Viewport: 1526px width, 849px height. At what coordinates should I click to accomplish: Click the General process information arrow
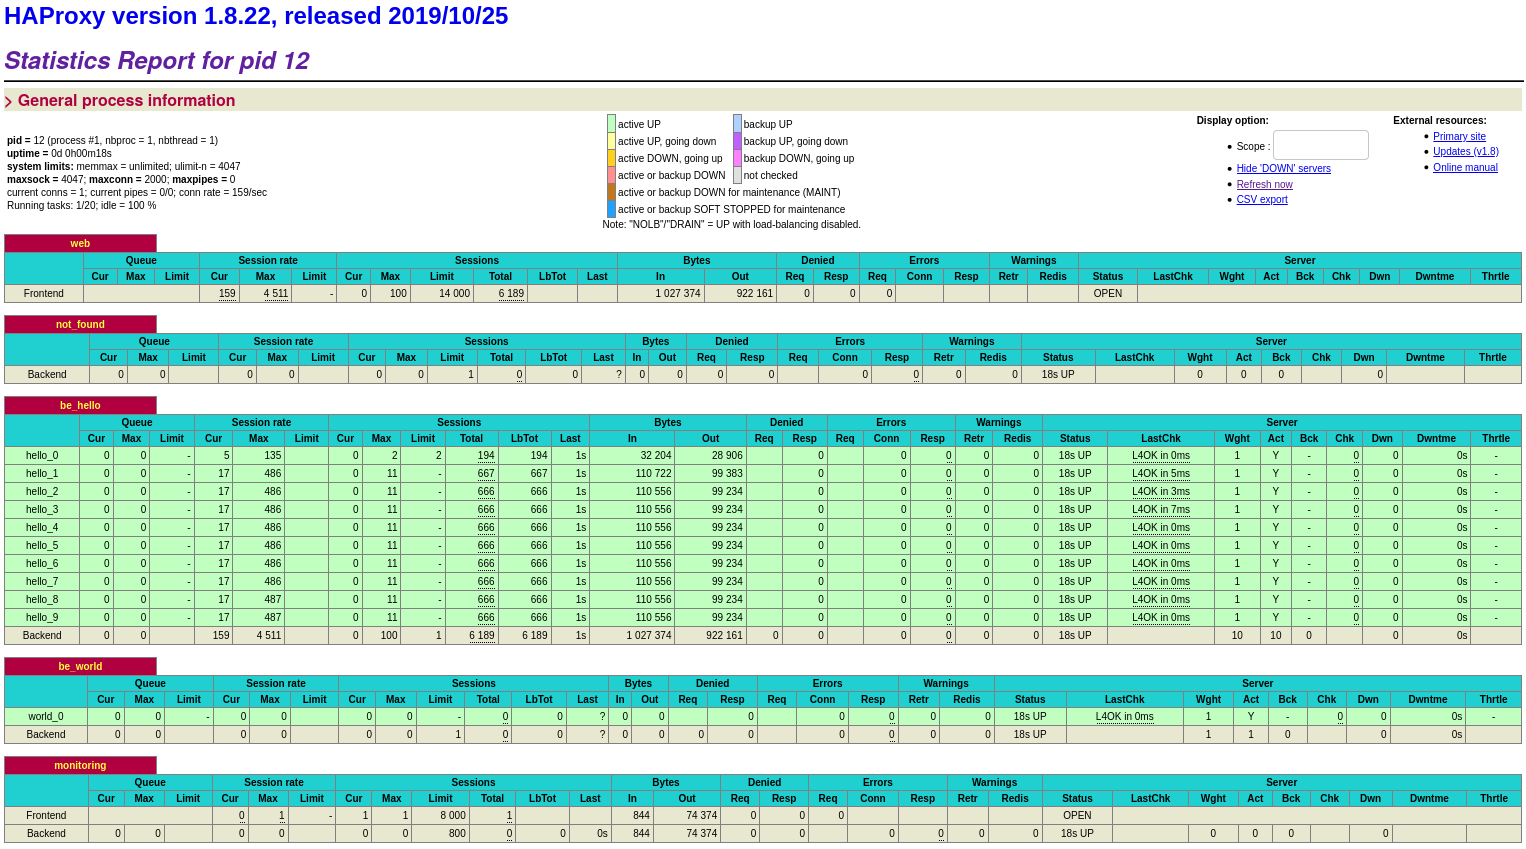coord(8,101)
